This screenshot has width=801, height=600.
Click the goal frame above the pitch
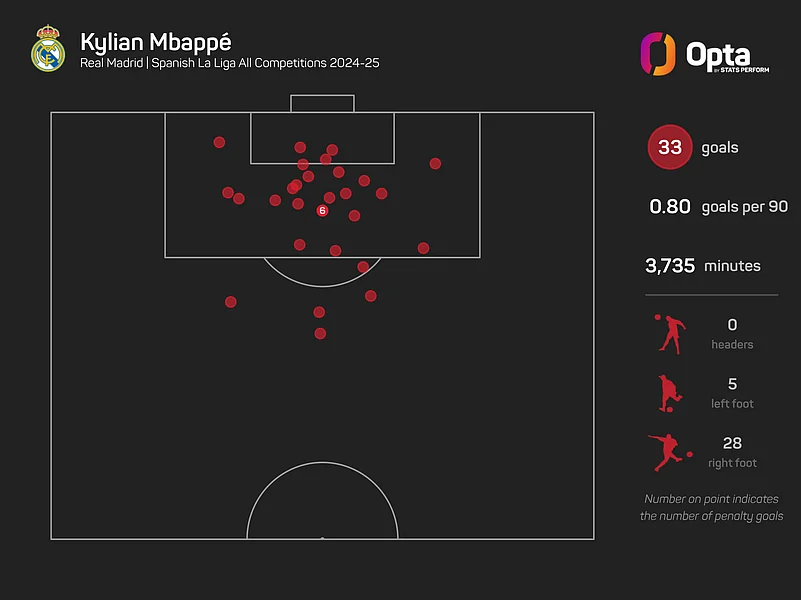coord(322,104)
